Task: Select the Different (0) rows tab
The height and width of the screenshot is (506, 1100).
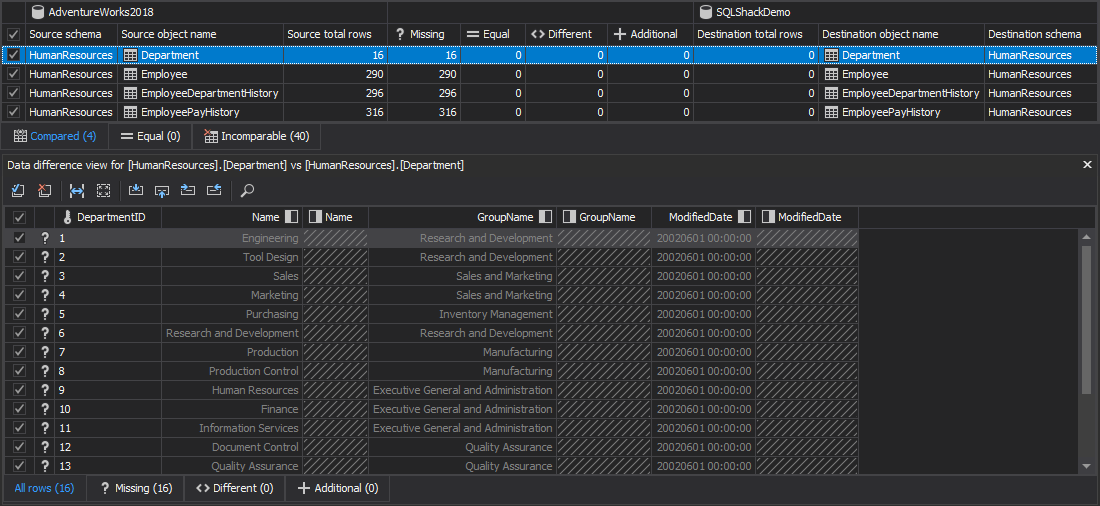Action: [x=235, y=488]
